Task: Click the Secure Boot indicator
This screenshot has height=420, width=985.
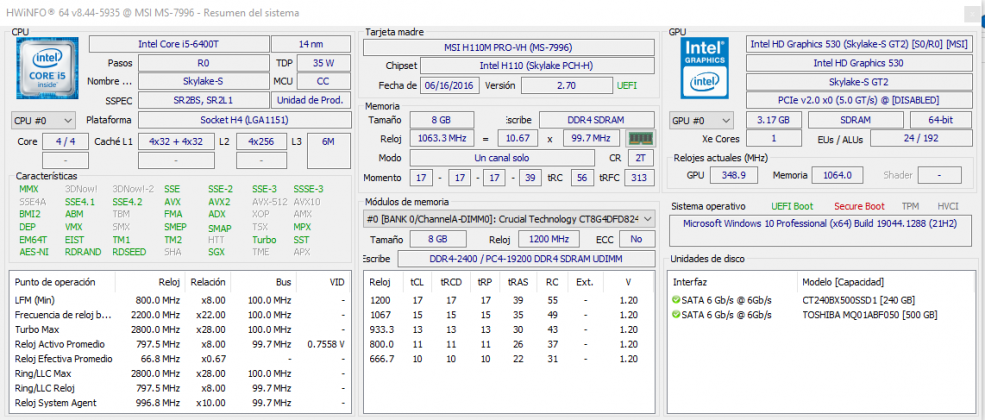Action: (857, 206)
